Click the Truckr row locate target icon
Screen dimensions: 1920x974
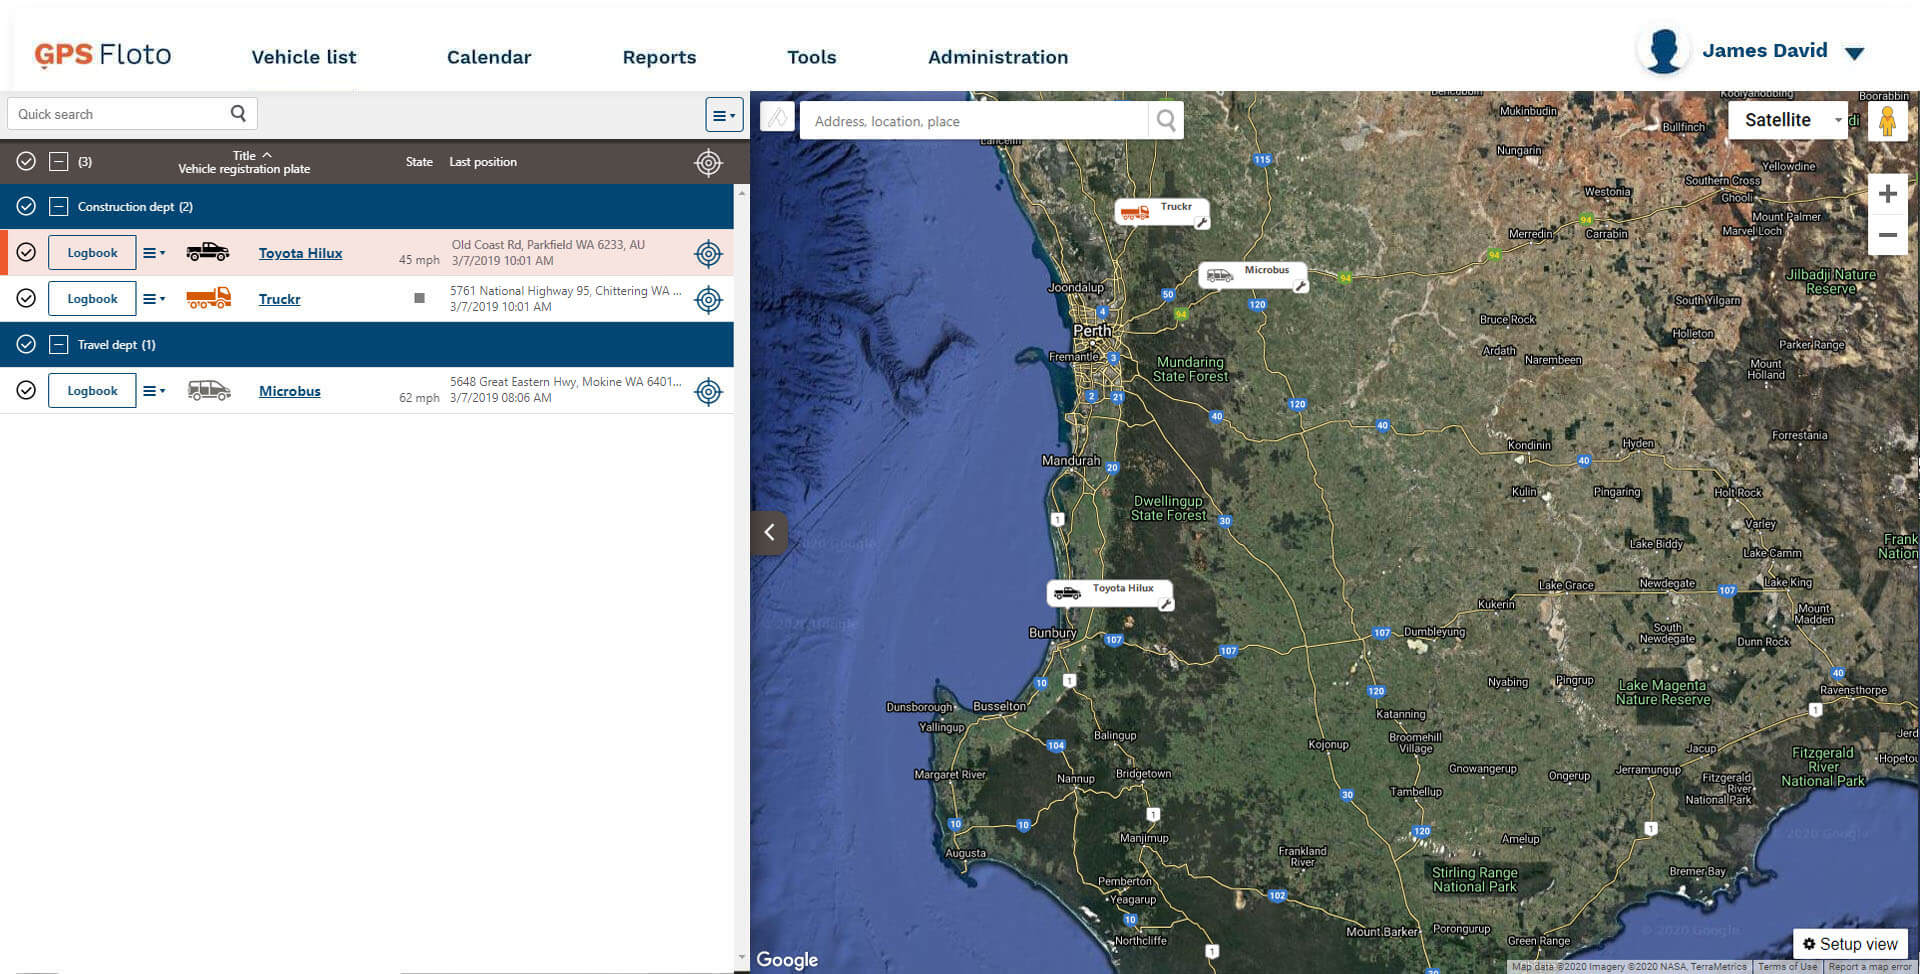click(708, 300)
